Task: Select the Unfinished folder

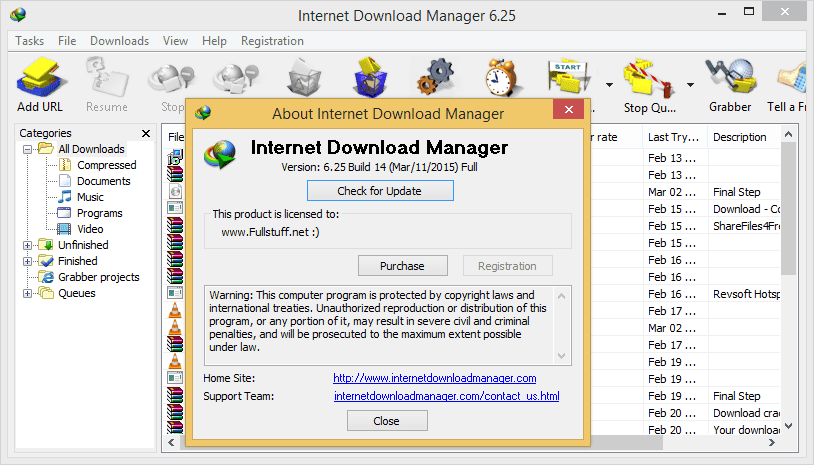Action: pyautogui.click(x=83, y=245)
